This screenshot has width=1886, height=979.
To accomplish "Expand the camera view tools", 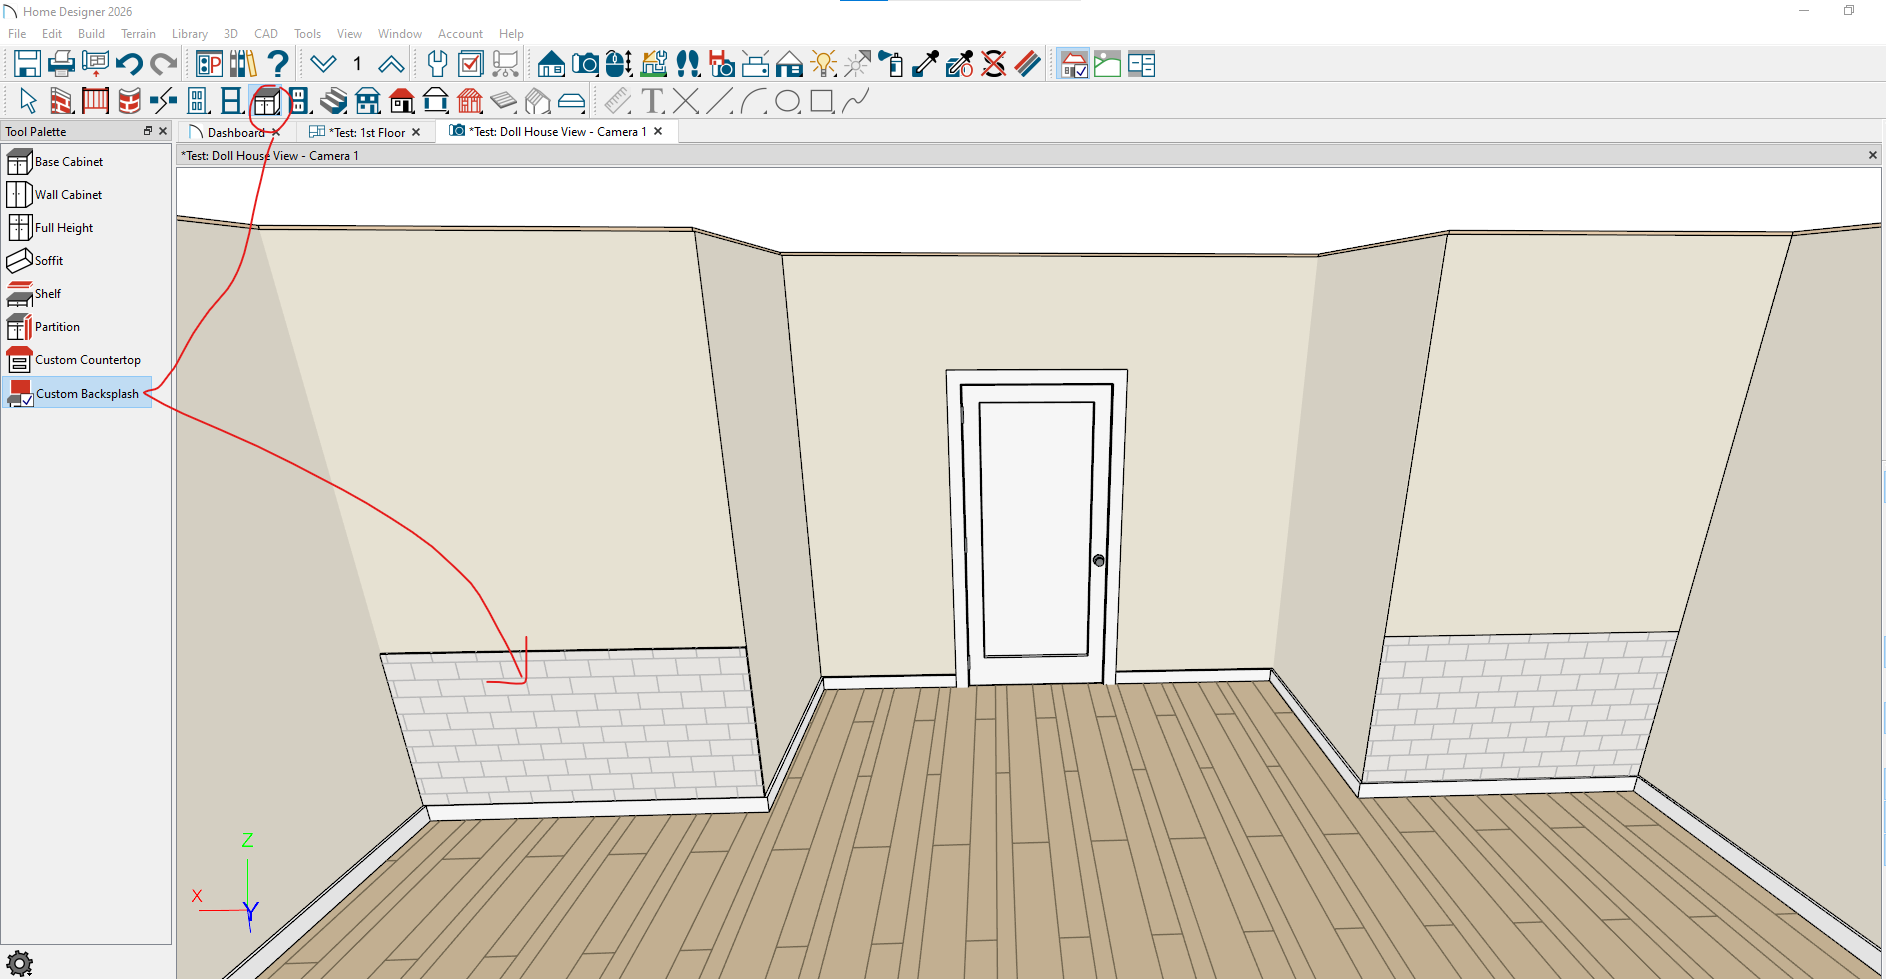I will click(585, 64).
